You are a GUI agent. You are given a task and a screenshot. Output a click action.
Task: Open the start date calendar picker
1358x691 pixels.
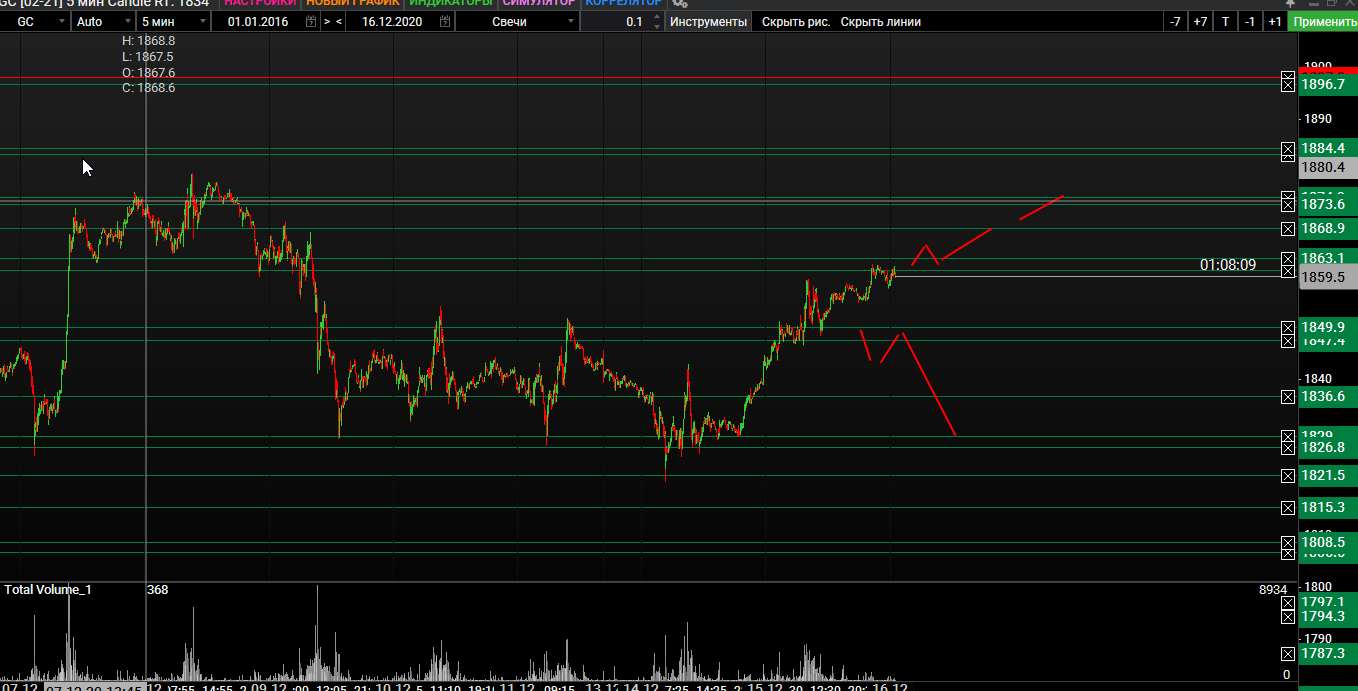point(311,21)
